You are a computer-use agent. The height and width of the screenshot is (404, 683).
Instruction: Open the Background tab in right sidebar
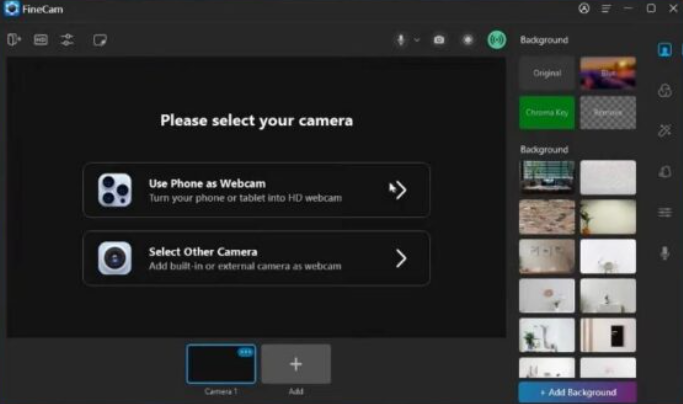pos(665,50)
